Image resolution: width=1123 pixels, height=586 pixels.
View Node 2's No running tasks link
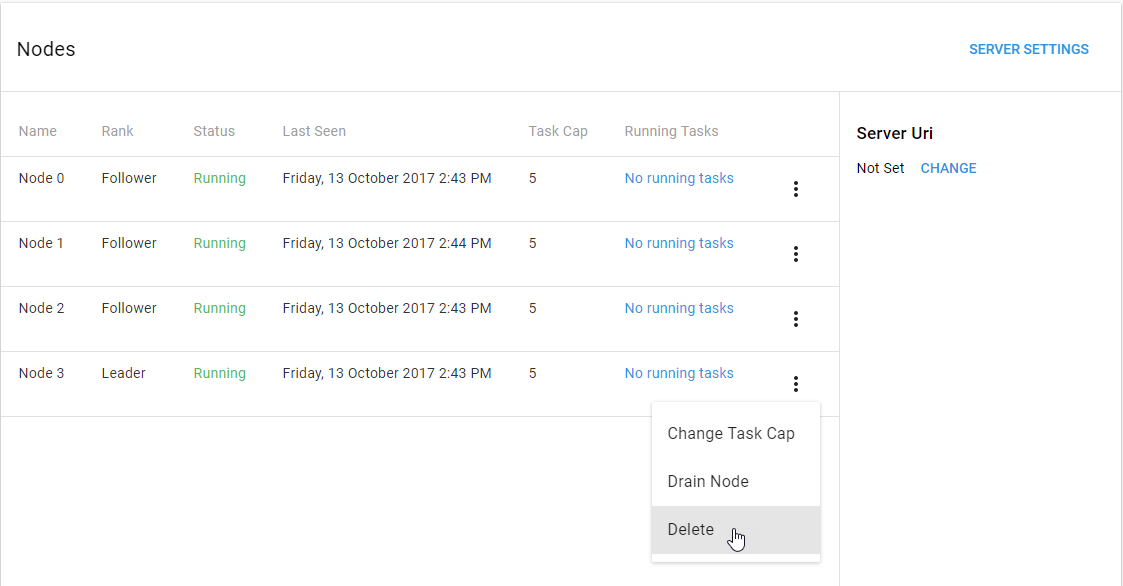[x=679, y=308]
